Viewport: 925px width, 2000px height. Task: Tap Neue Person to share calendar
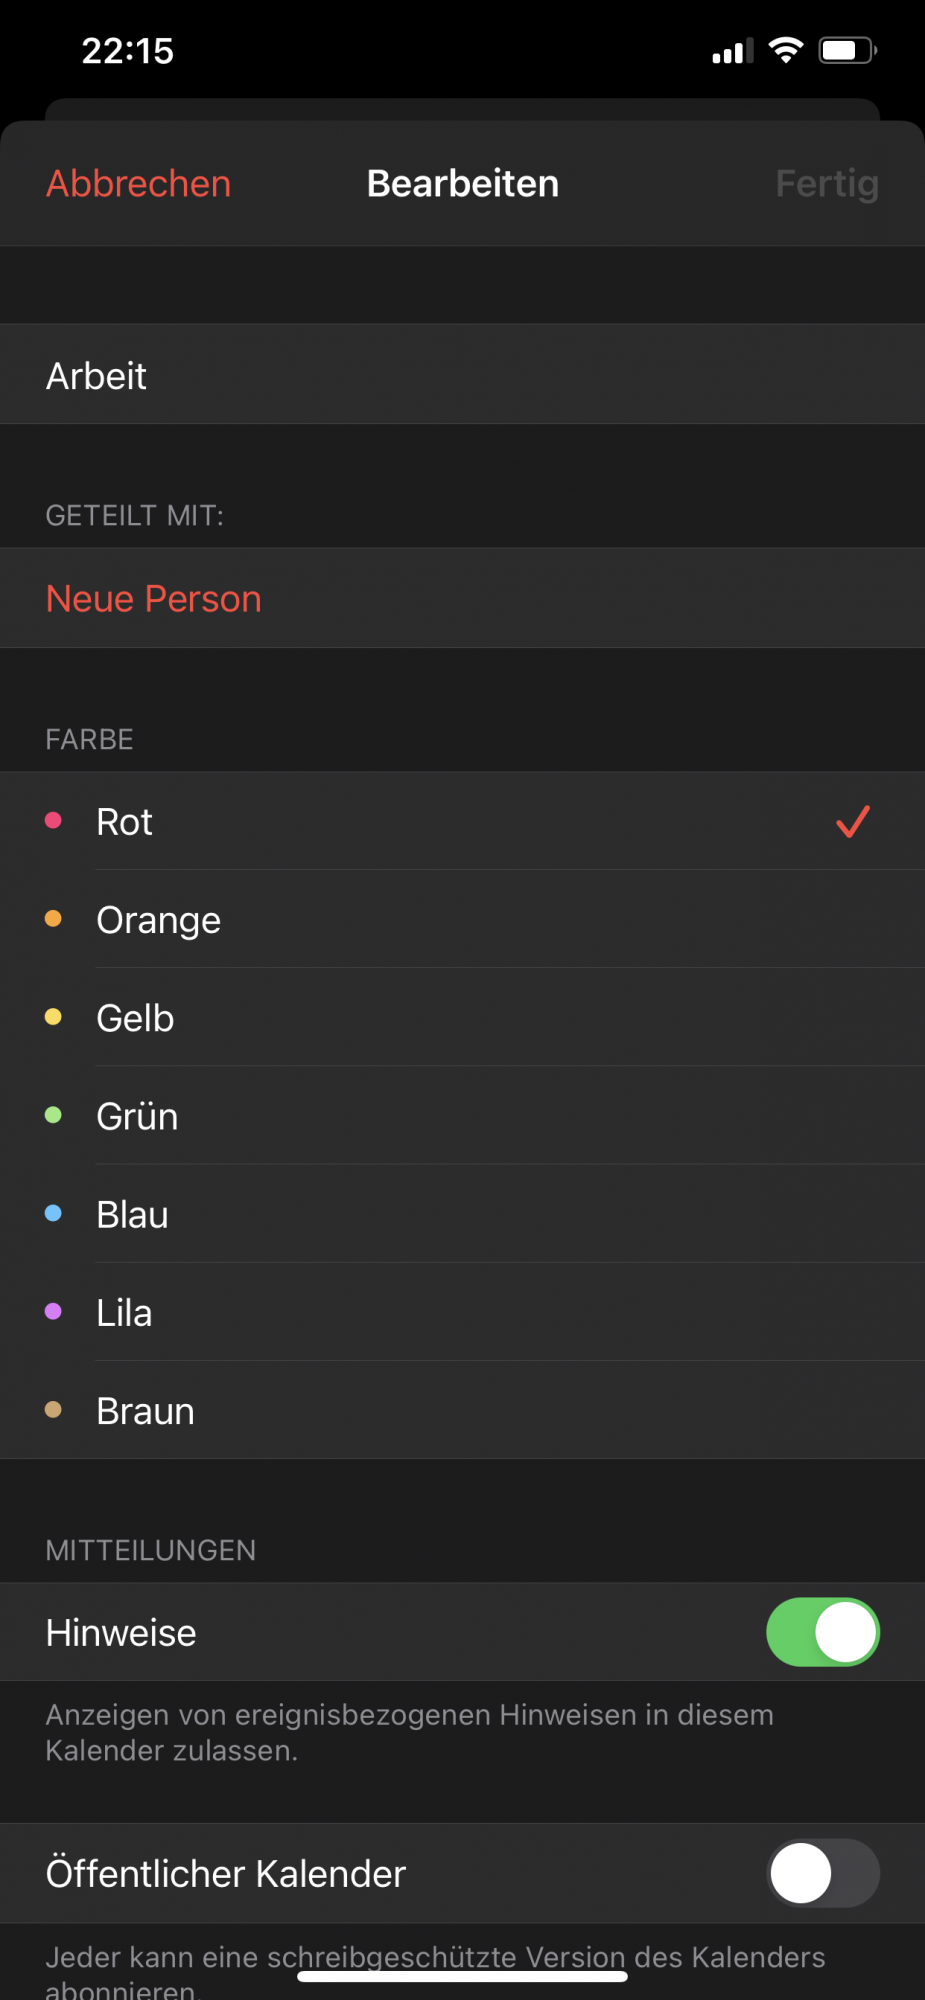point(154,598)
